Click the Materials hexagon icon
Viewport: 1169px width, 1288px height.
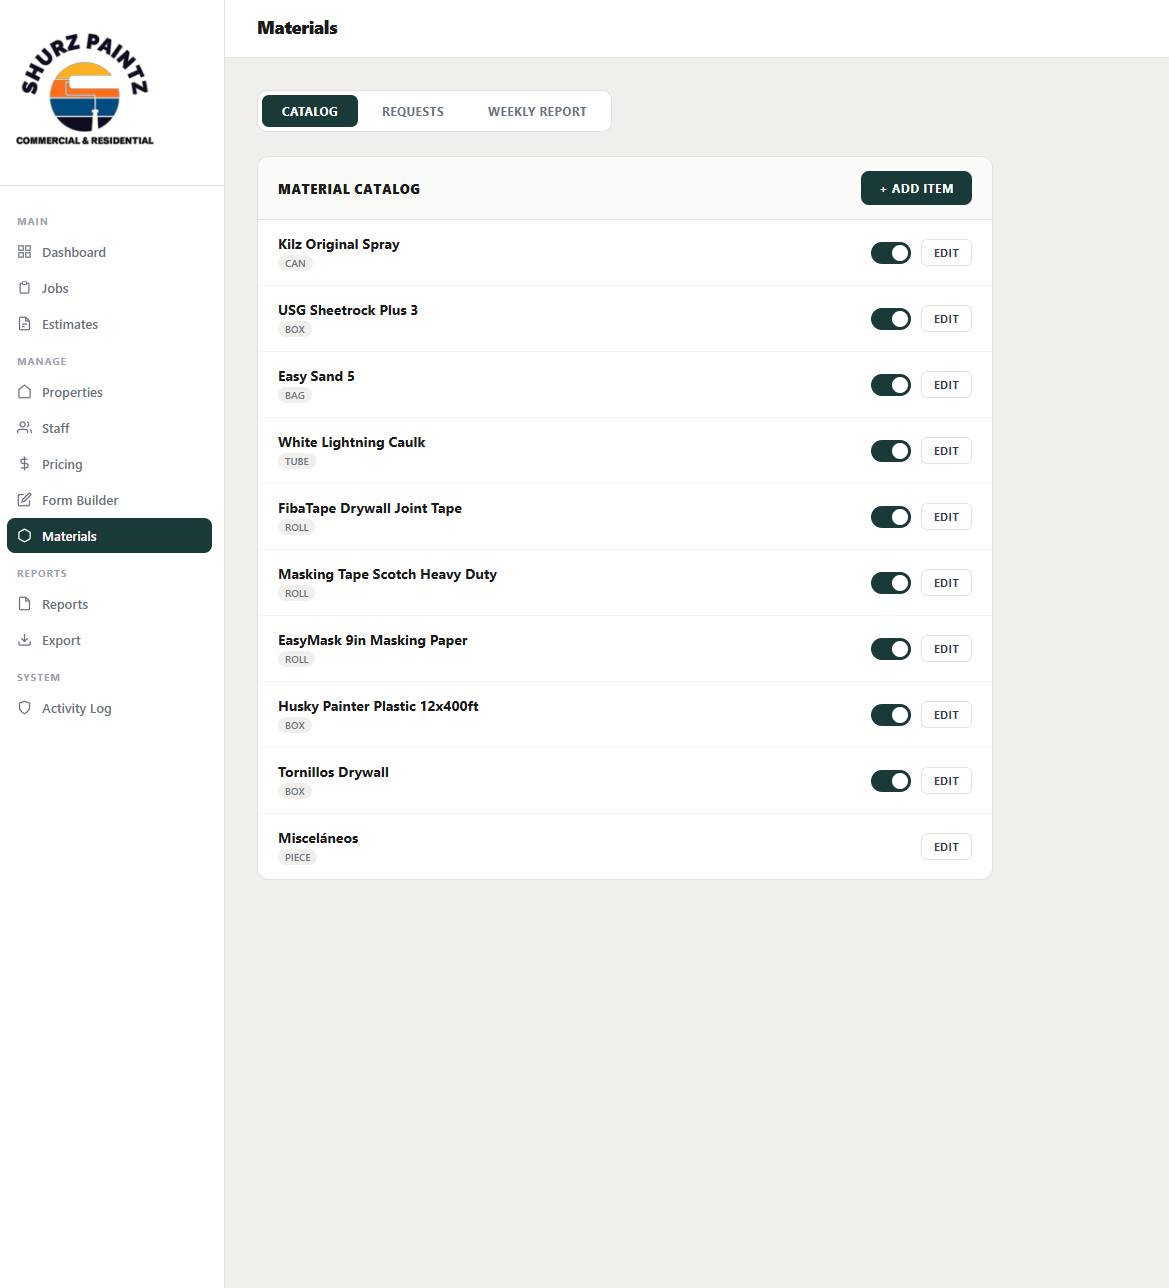pyautogui.click(x=25, y=536)
